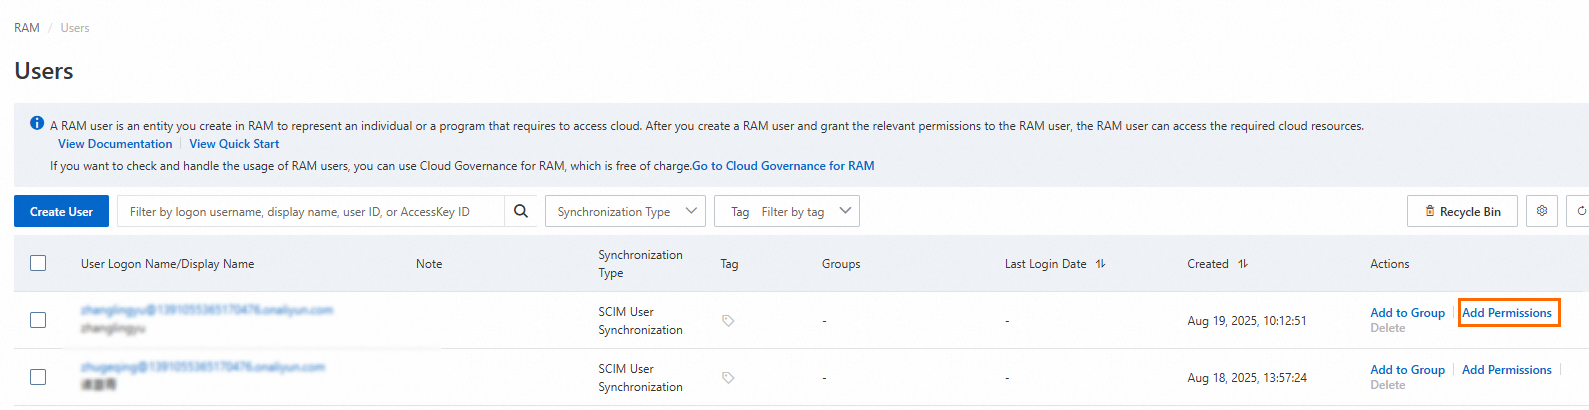Click the refresh icon at far right
Image resolution: width=1589 pixels, height=410 pixels.
(1580, 211)
